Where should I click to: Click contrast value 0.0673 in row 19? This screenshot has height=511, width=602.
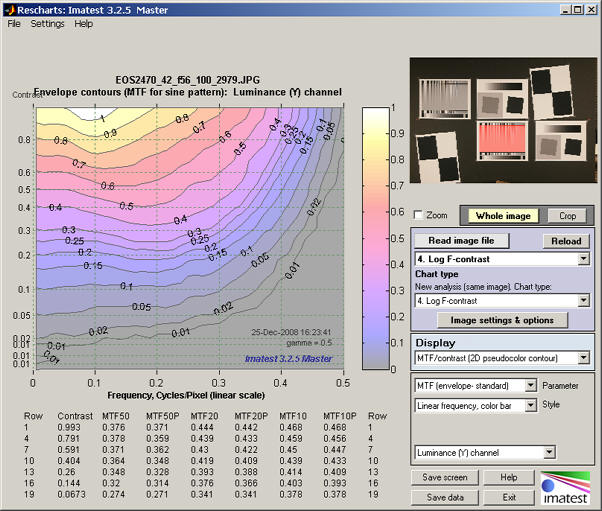[x=71, y=494]
